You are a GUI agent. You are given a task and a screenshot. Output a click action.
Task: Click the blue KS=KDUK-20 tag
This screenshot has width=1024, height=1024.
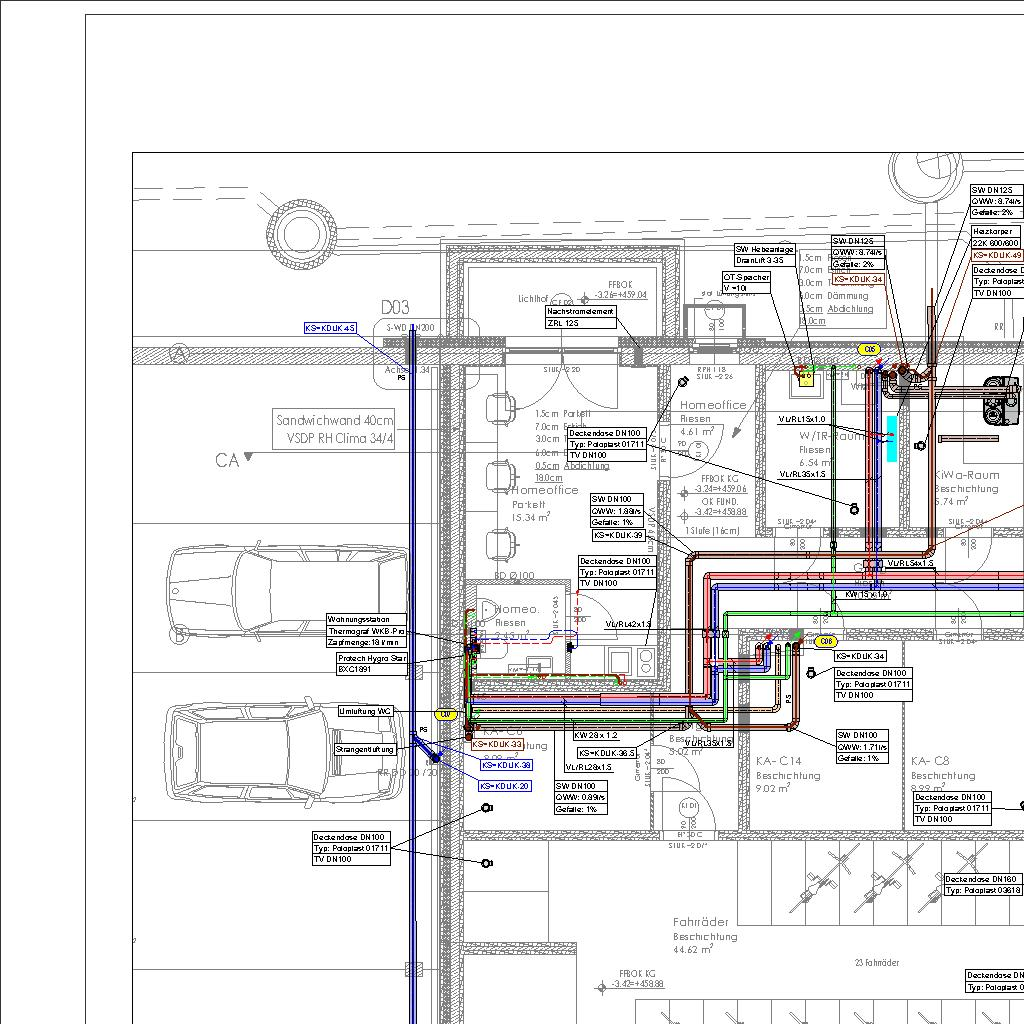click(504, 786)
